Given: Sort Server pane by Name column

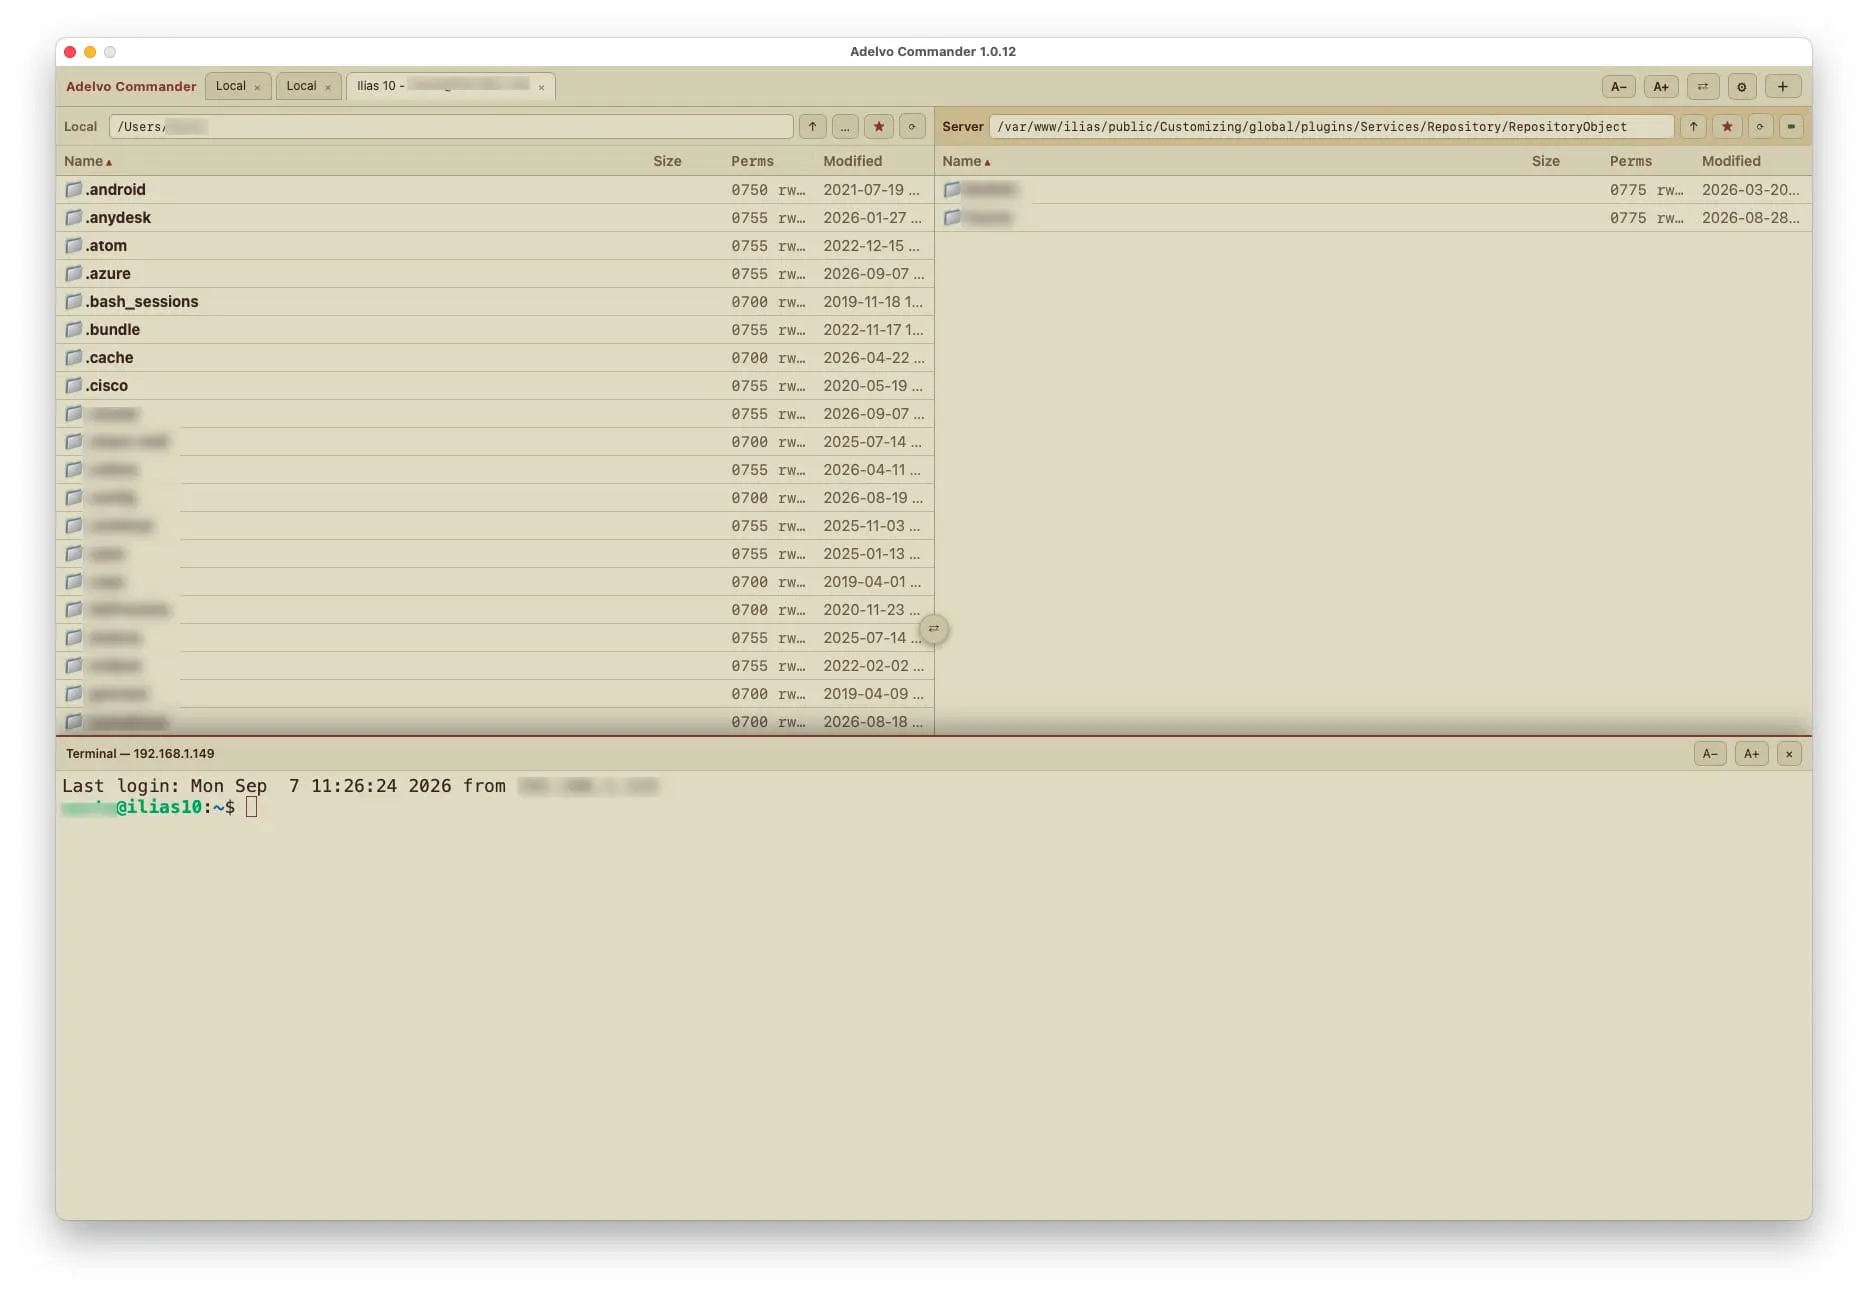Looking at the screenshot, I should [x=966, y=161].
